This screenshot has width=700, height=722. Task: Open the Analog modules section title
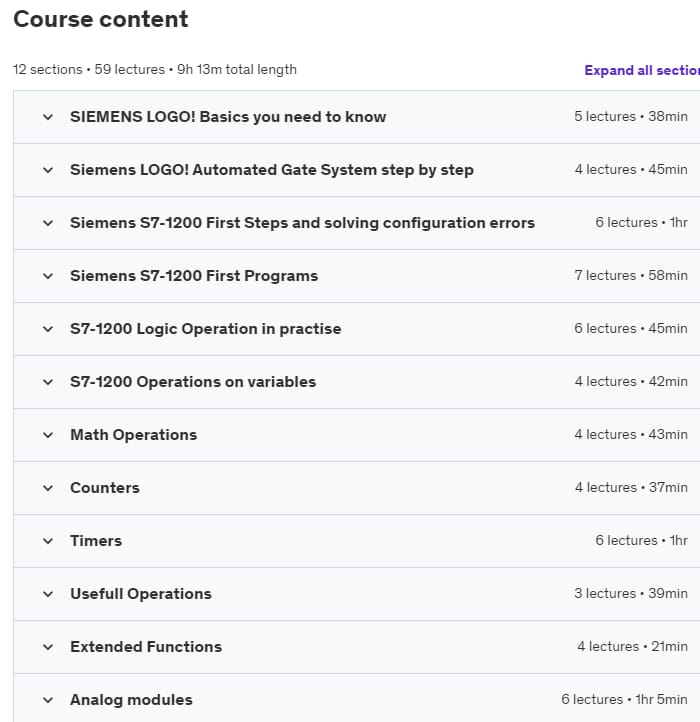(x=131, y=700)
